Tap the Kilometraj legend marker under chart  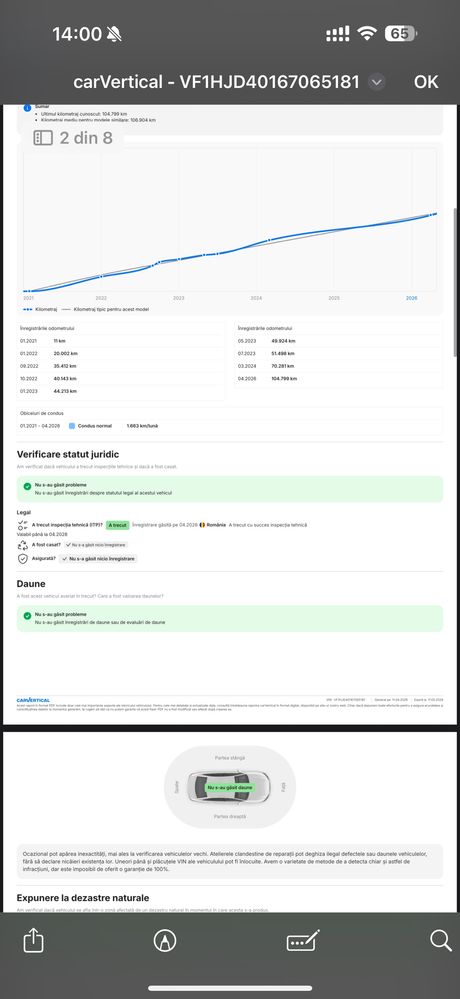pyautogui.click(x=27, y=309)
